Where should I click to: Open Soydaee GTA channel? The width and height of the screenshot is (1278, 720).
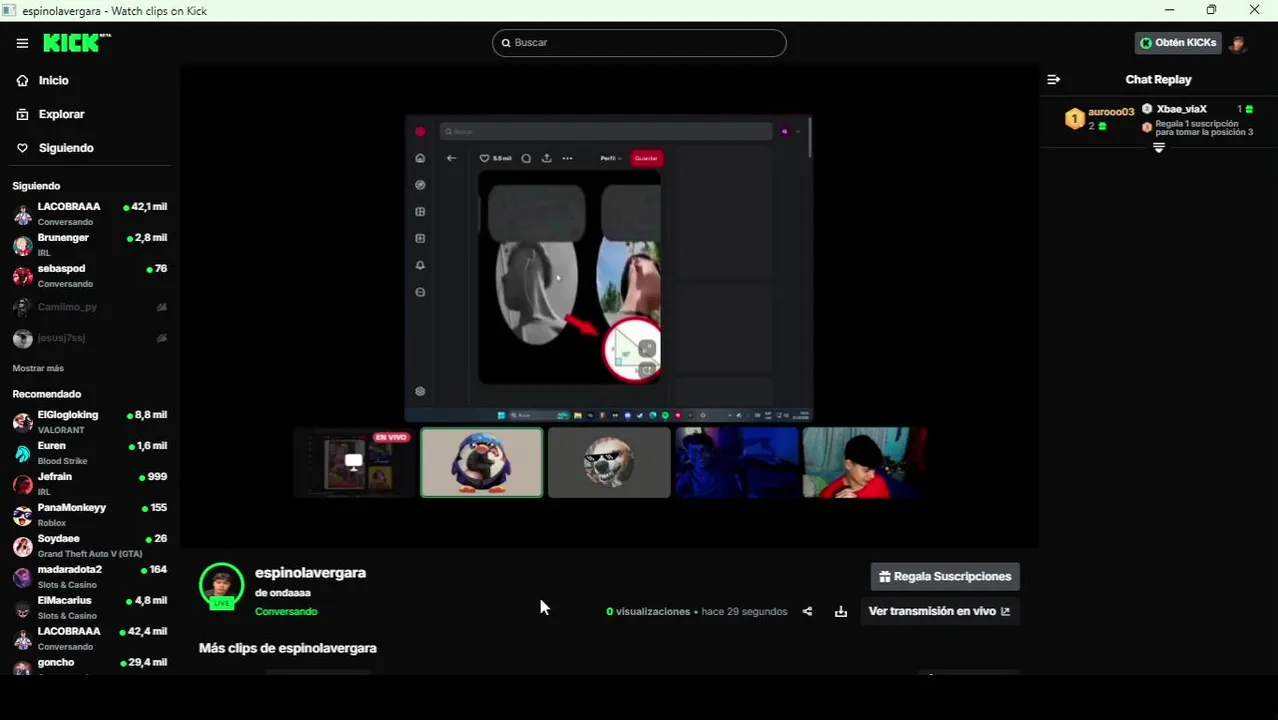(x=90, y=546)
